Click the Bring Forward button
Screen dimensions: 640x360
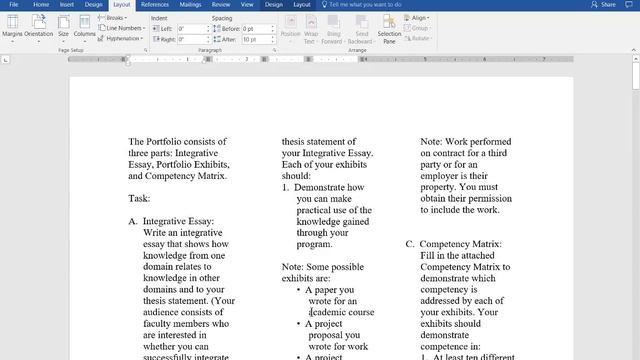(333, 29)
